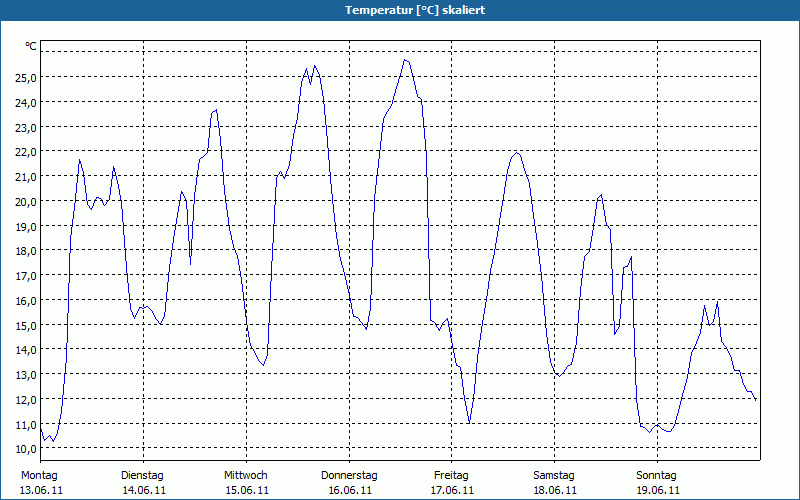Click the Donnerstag day label

point(349,476)
